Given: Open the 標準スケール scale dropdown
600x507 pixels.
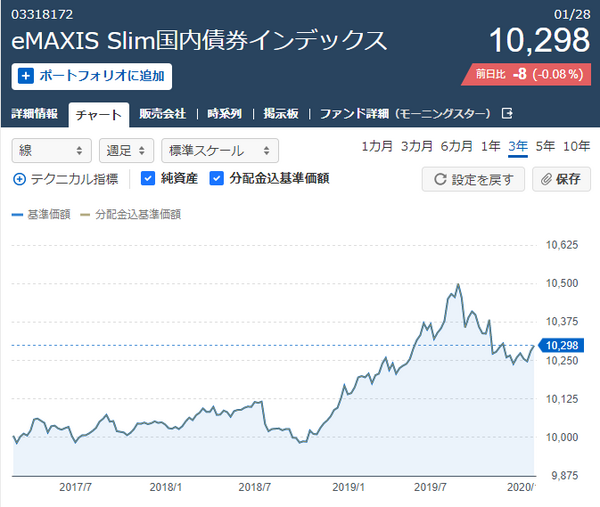Looking at the screenshot, I should coord(220,150).
